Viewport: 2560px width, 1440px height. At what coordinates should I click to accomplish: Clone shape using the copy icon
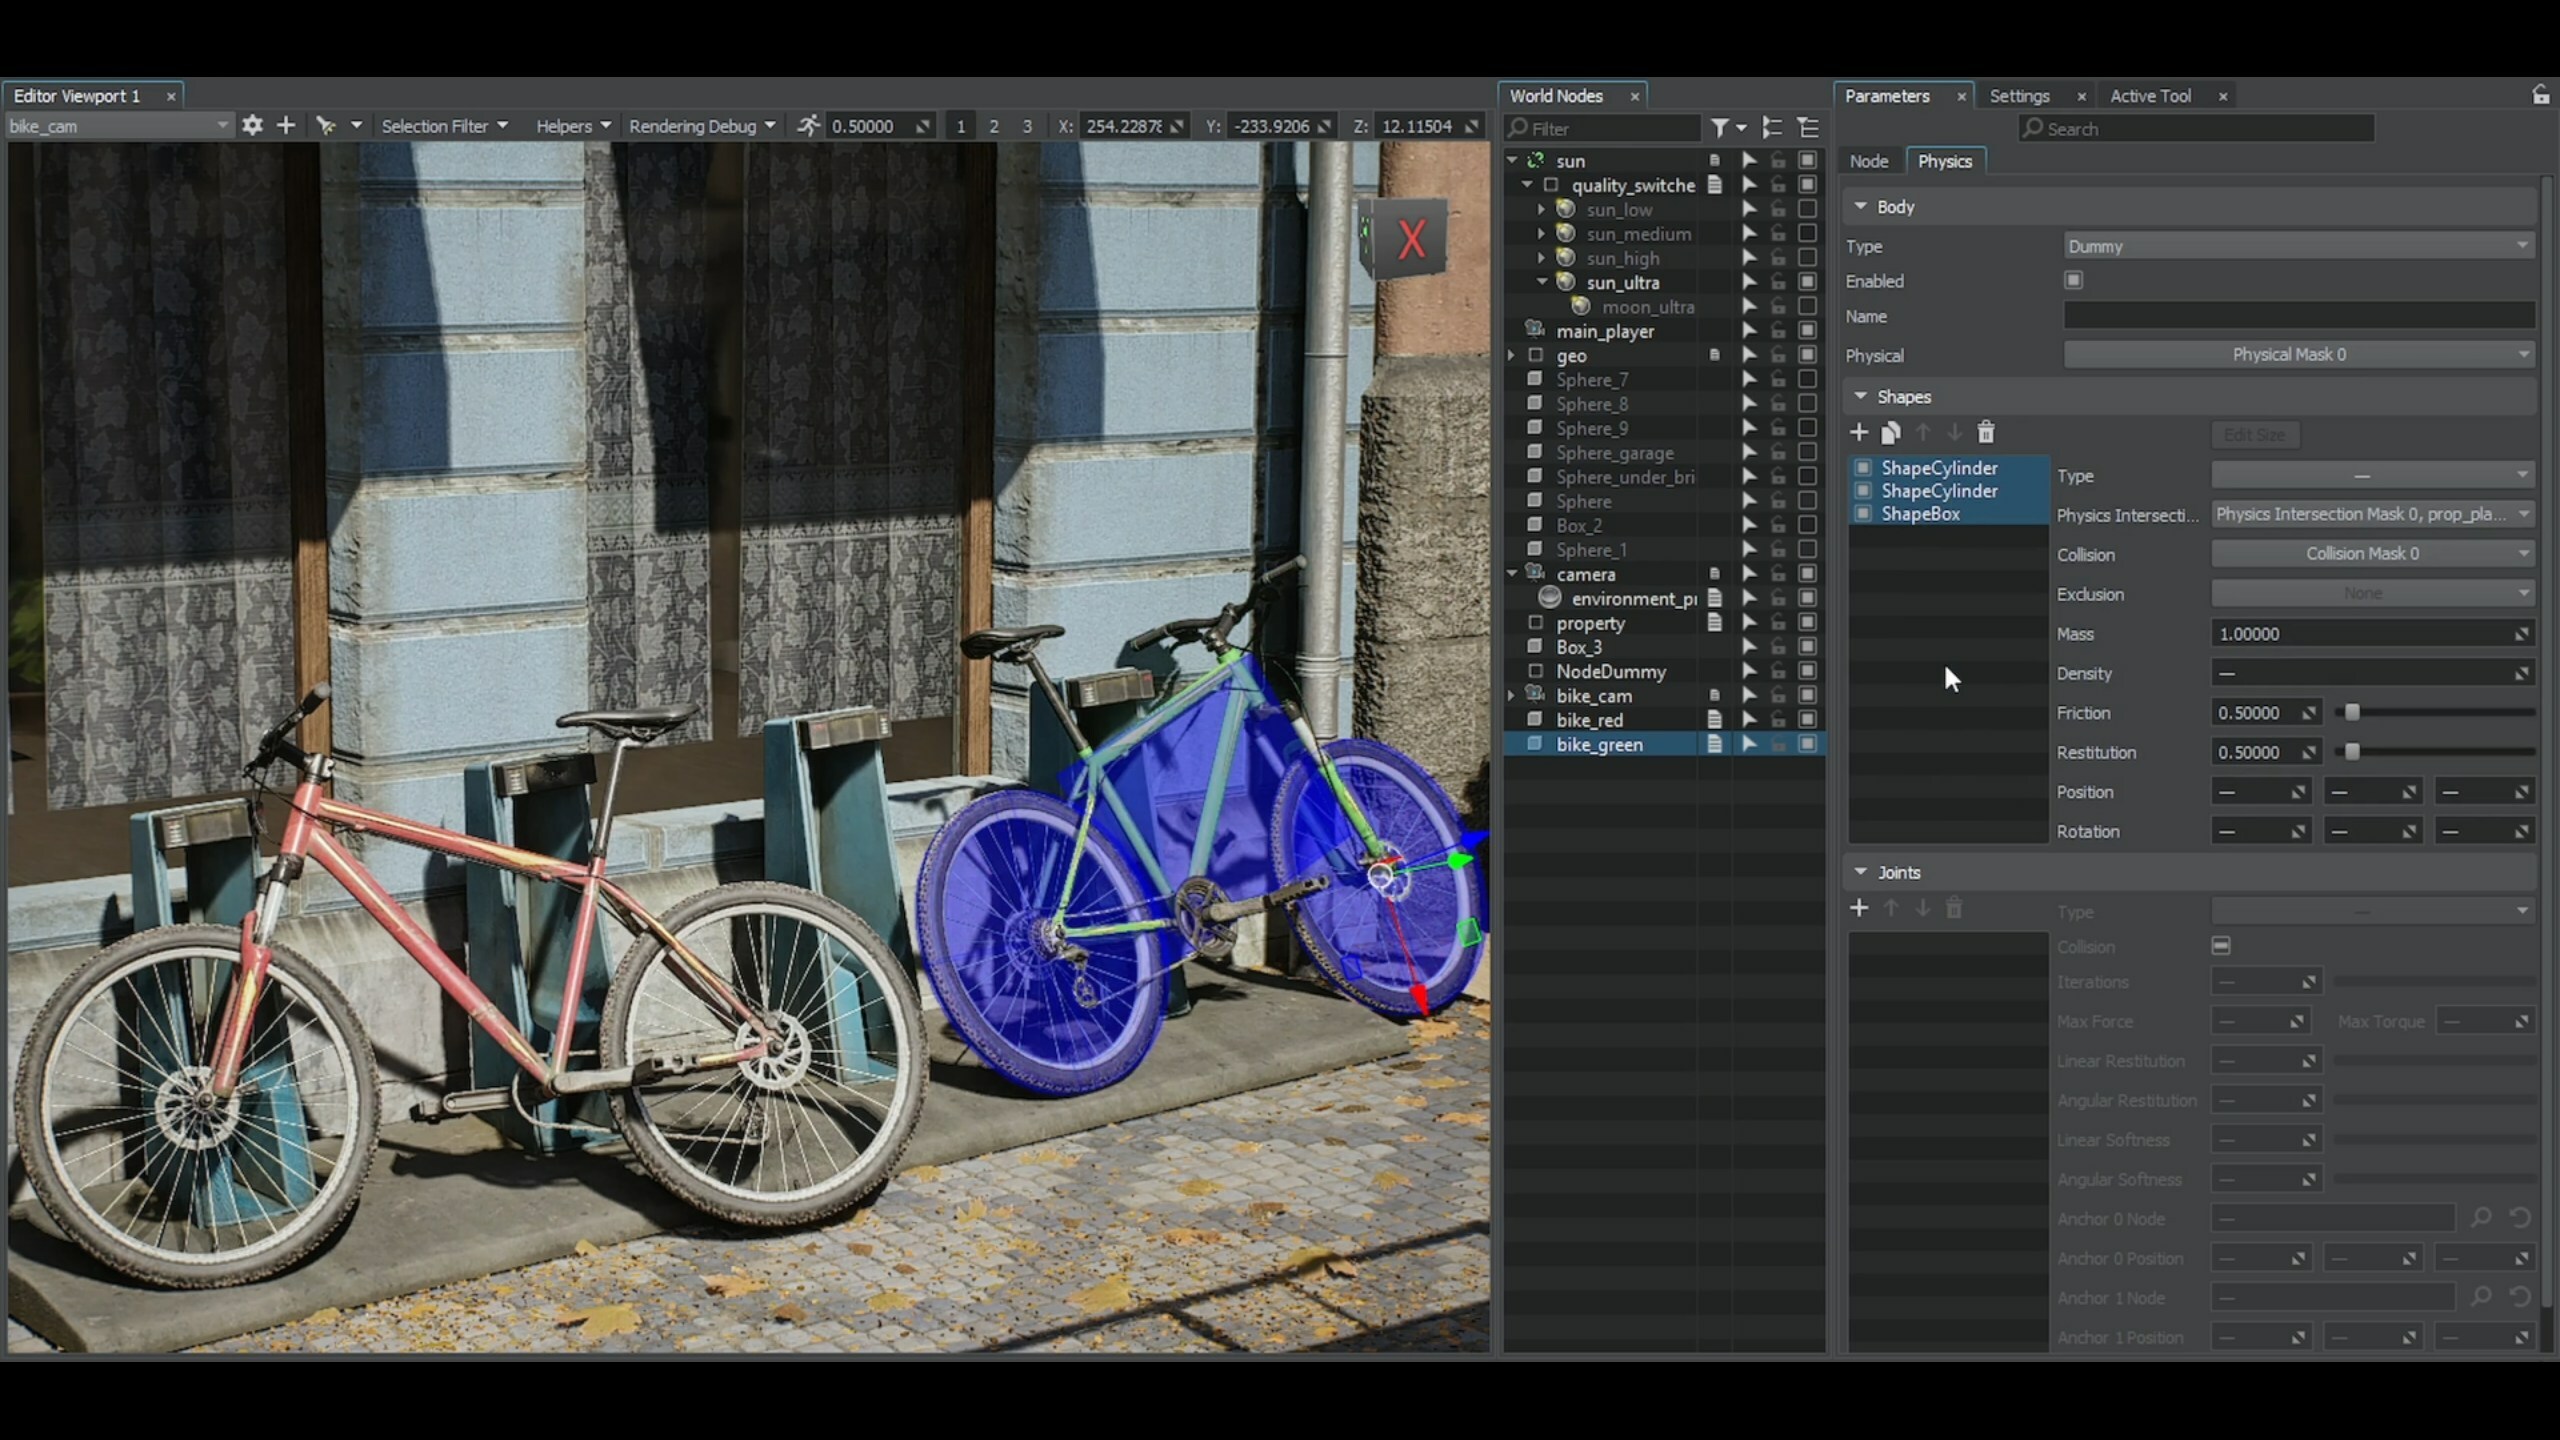[1890, 433]
